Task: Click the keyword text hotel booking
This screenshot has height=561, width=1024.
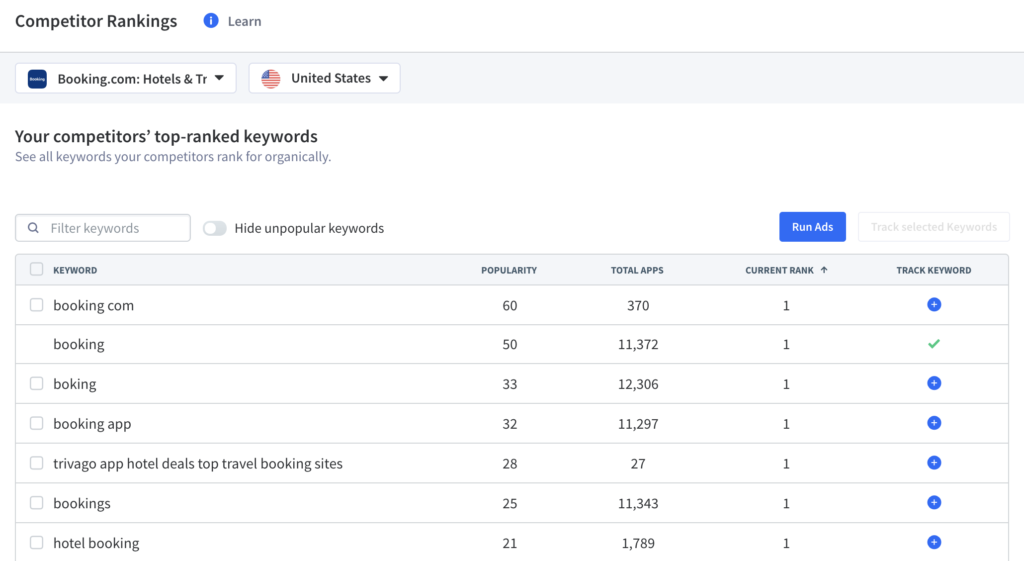Action: coord(96,543)
